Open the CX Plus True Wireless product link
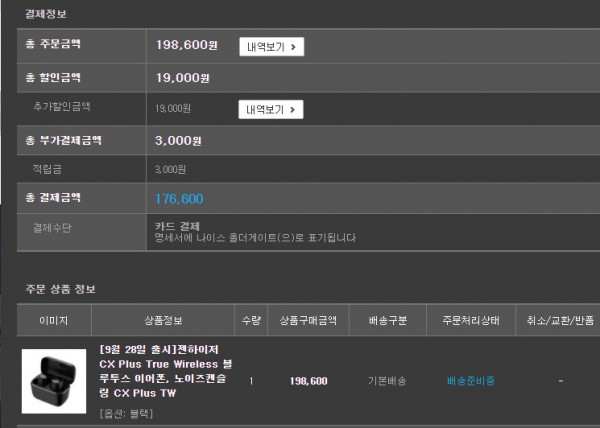The image size is (600, 428). [165, 371]
